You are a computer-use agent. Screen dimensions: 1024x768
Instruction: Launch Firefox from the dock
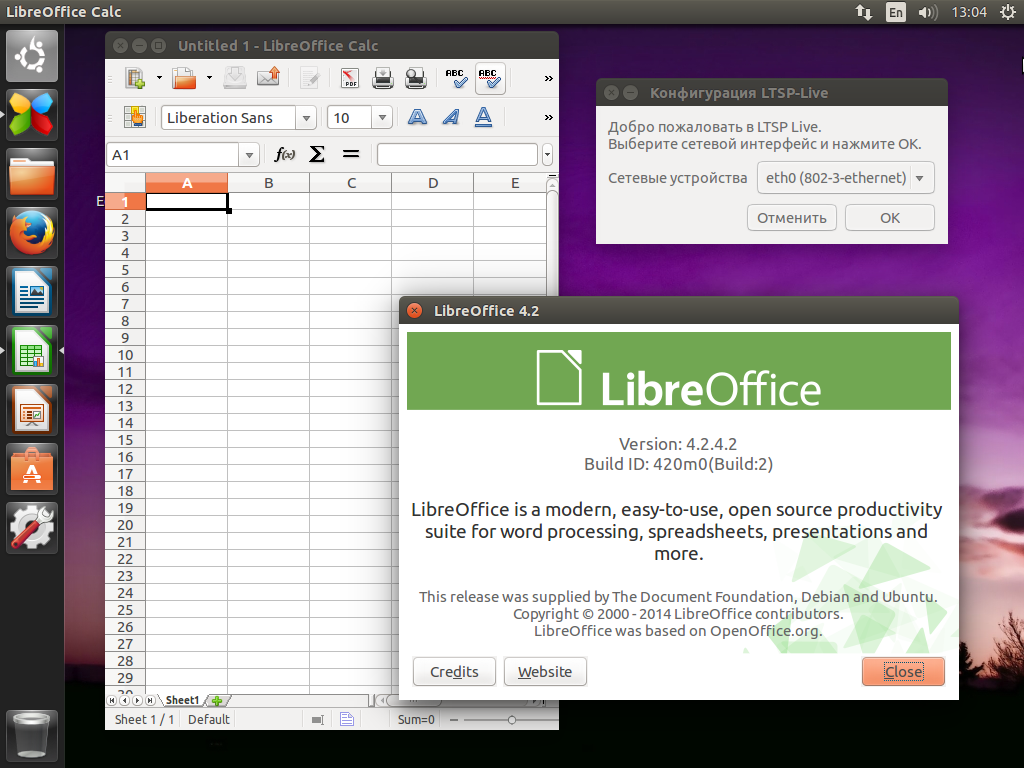tap(32, 232)
